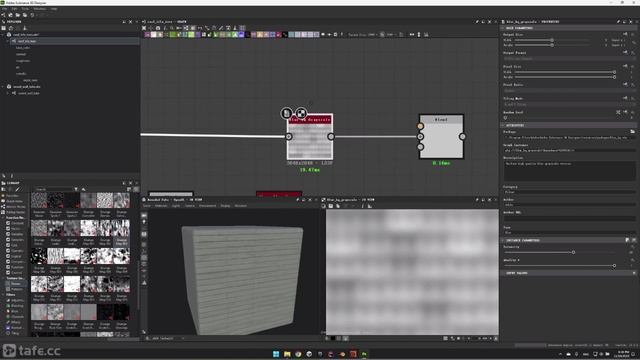
Task: Click the Blend node opacity input connector
Action: (x=420, y=147)
